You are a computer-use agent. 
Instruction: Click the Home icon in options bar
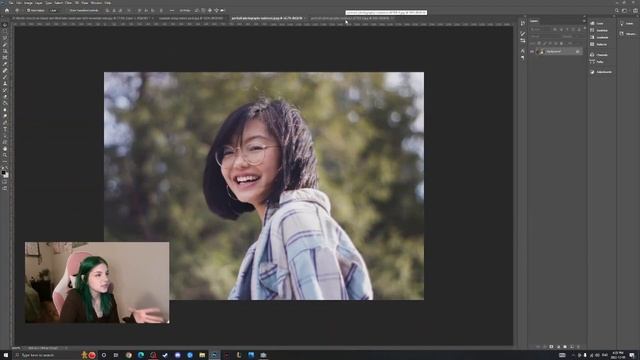(7, 10)
